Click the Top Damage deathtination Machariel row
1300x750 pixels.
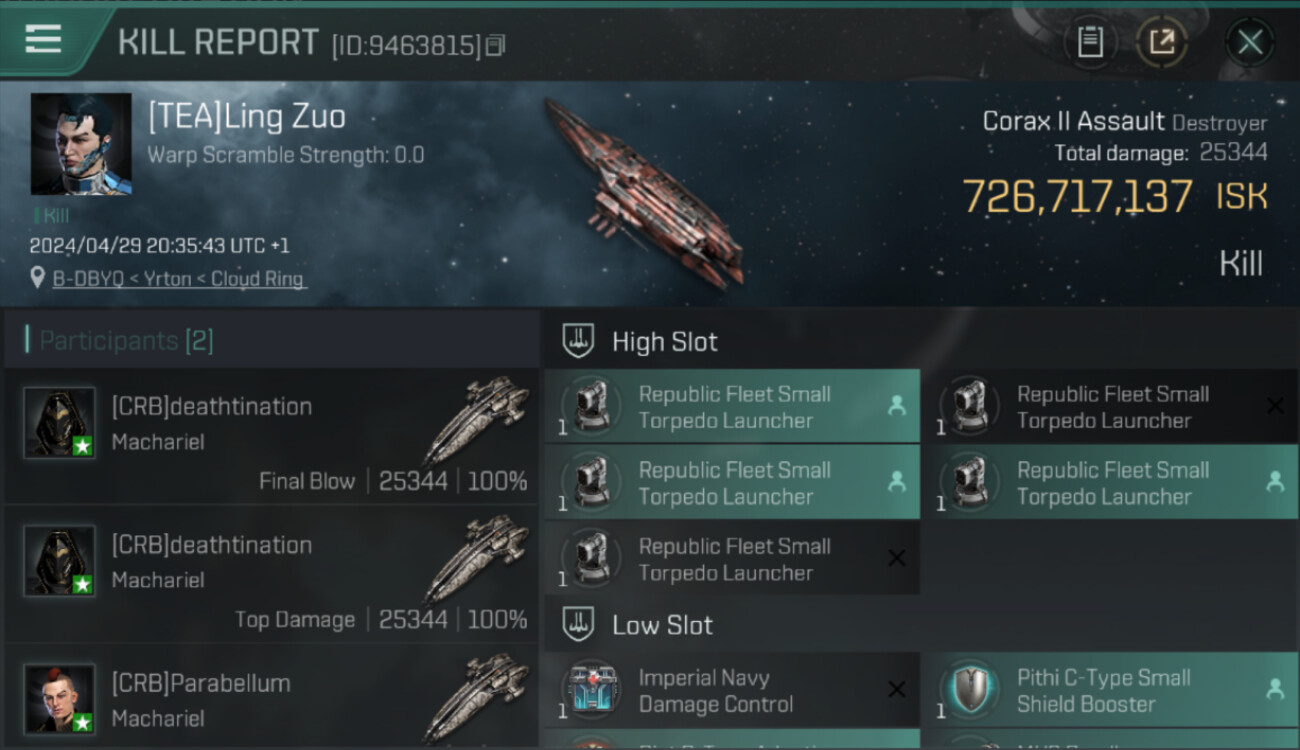(270, 574)
